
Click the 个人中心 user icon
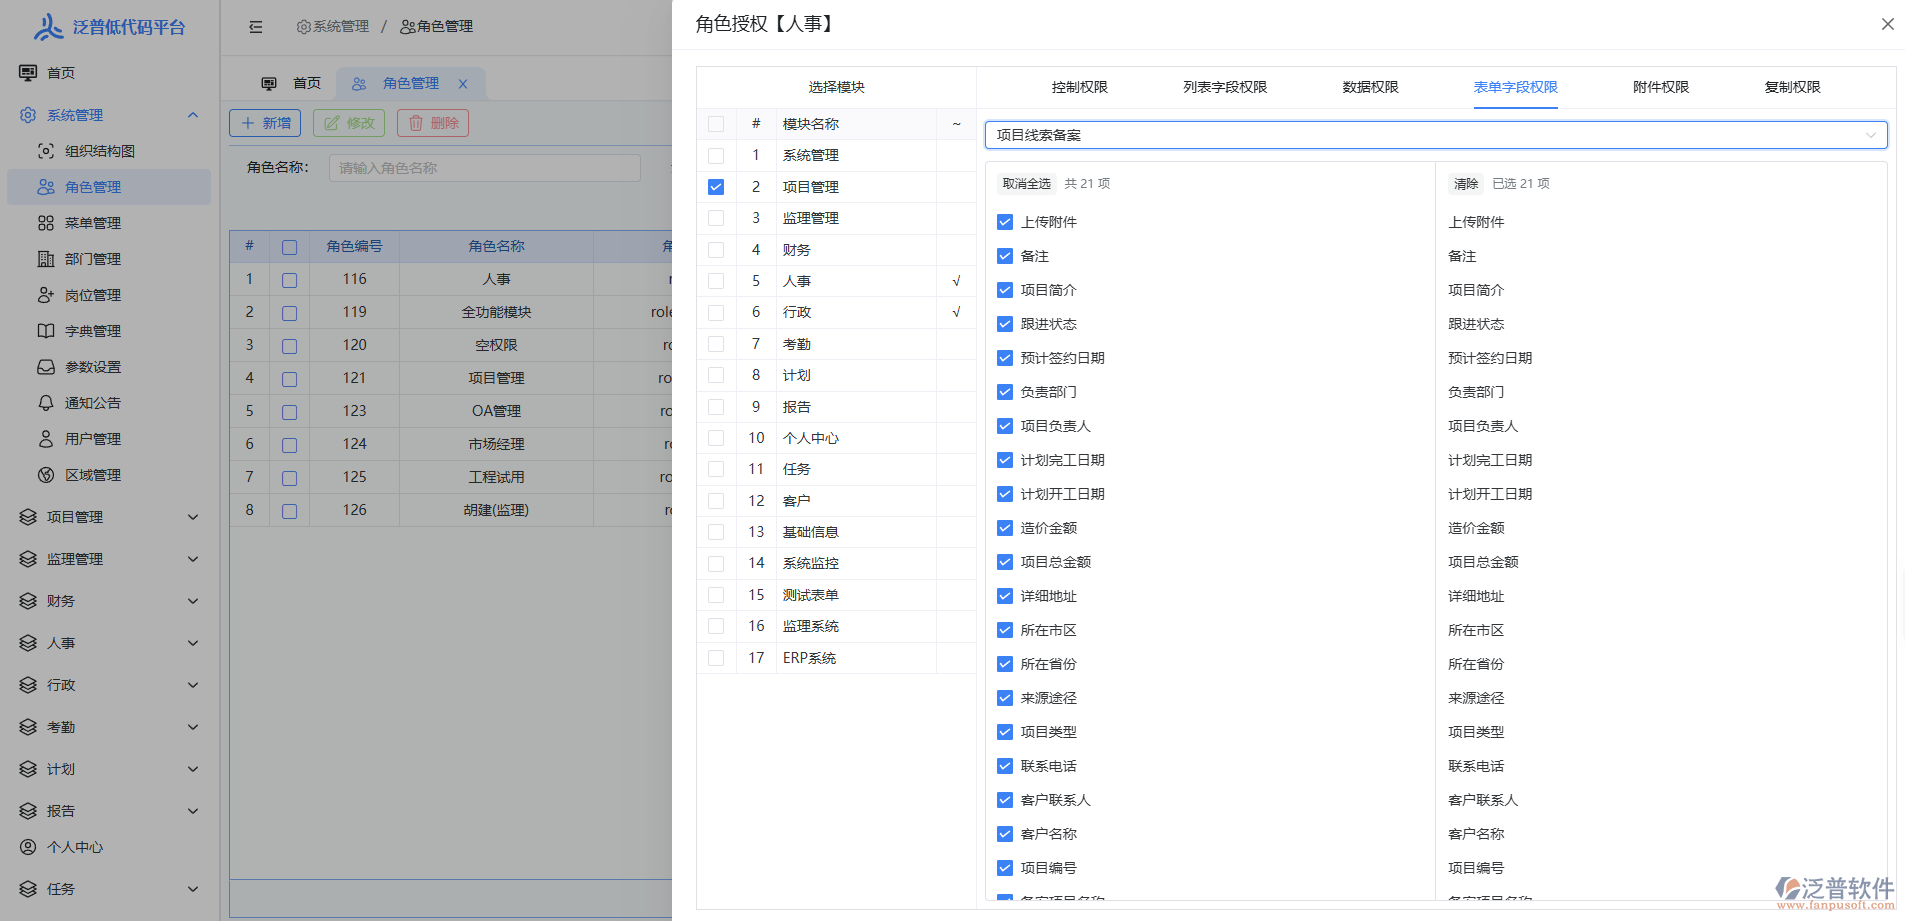[x=28, y=847]
